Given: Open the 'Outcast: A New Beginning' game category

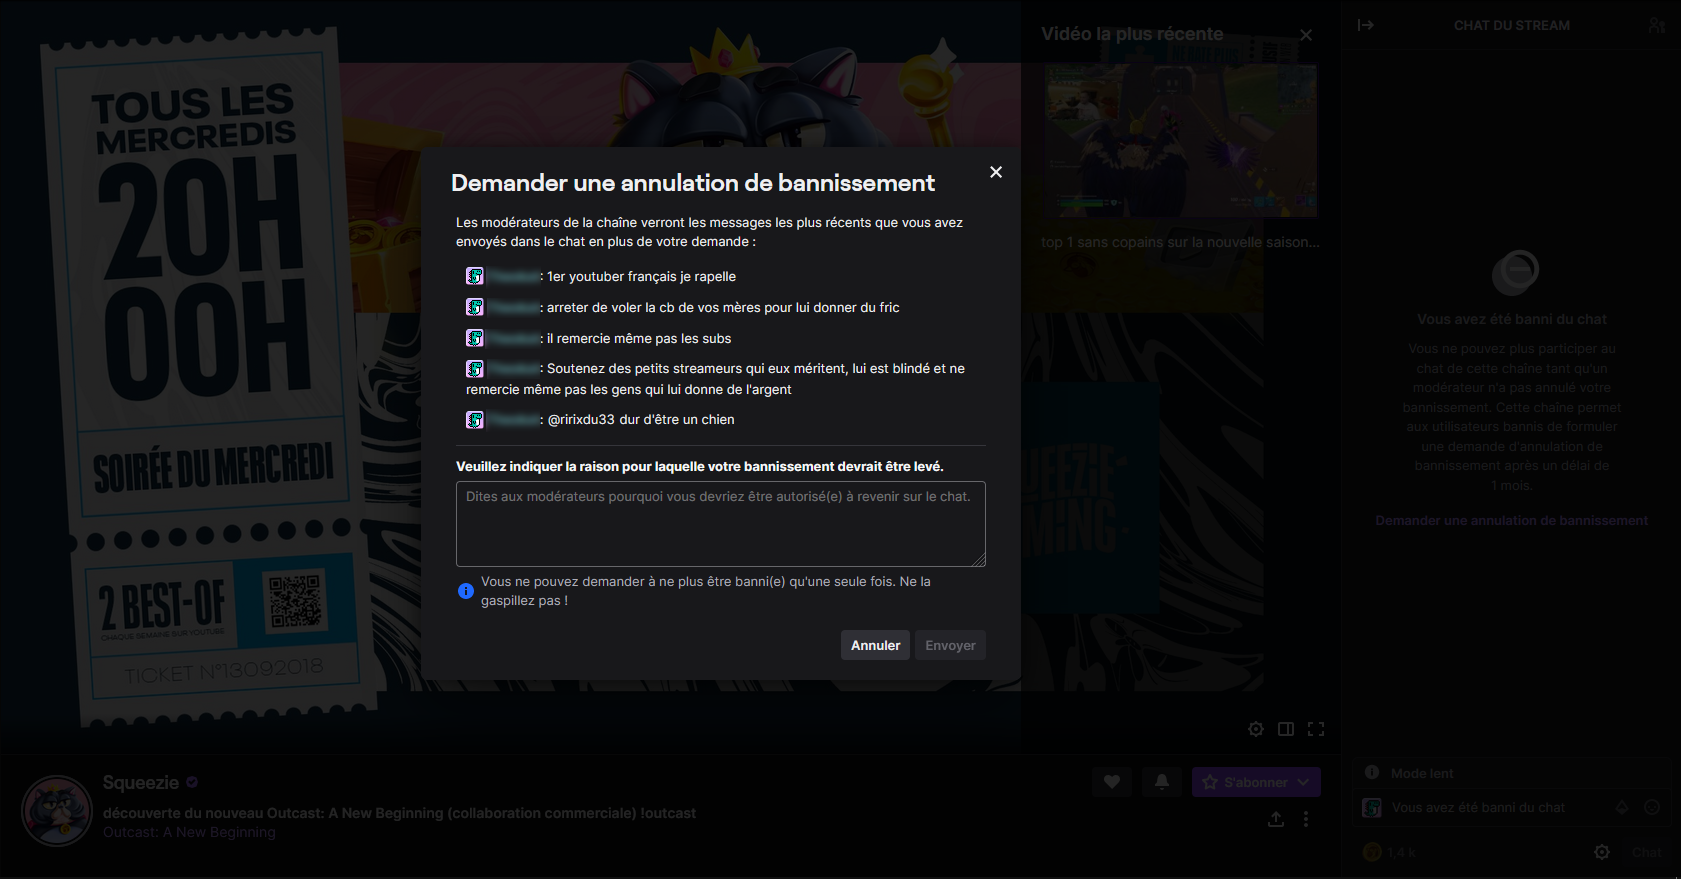Looking at the screenshot, I should point(189,832).
